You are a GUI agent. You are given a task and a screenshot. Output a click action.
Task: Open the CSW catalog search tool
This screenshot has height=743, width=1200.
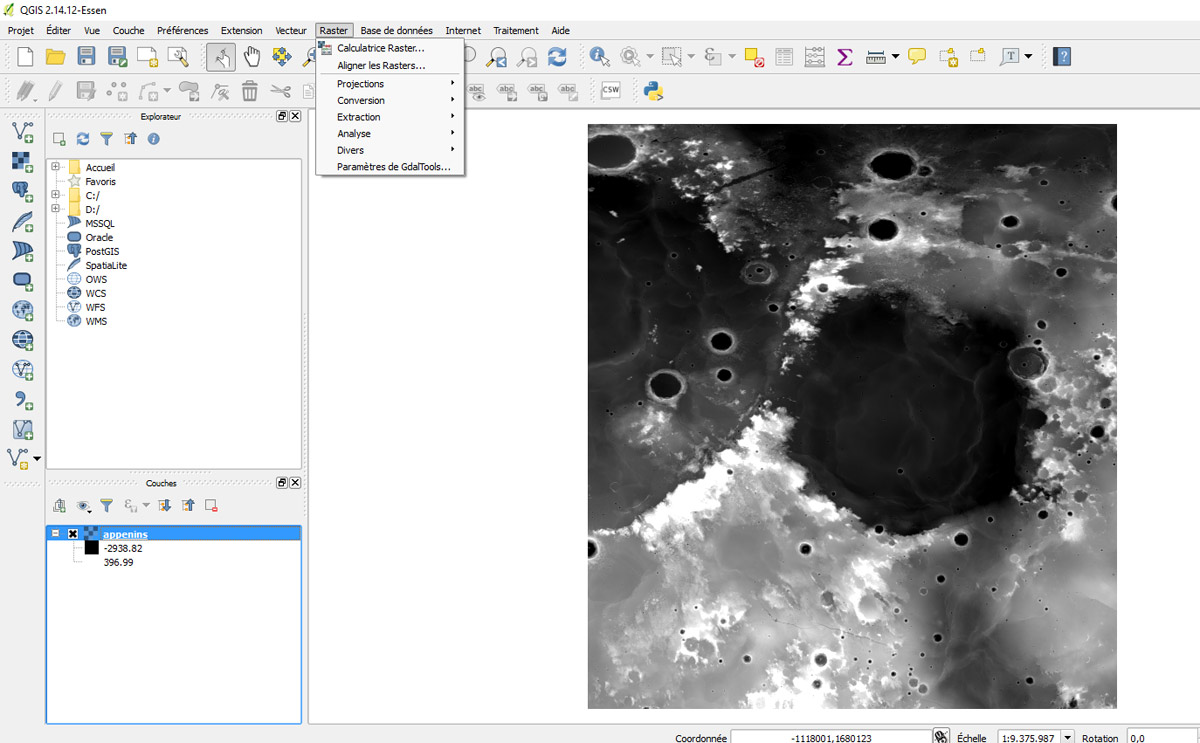[610, 91]
